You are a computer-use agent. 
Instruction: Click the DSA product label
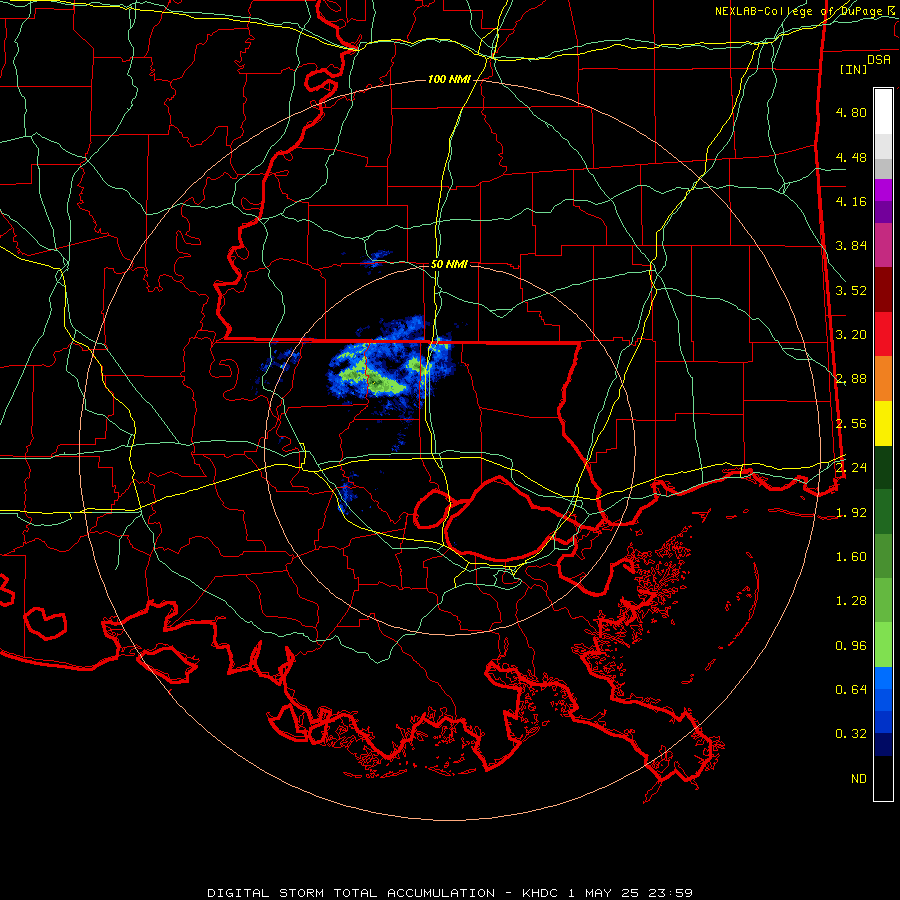point(879,60)
